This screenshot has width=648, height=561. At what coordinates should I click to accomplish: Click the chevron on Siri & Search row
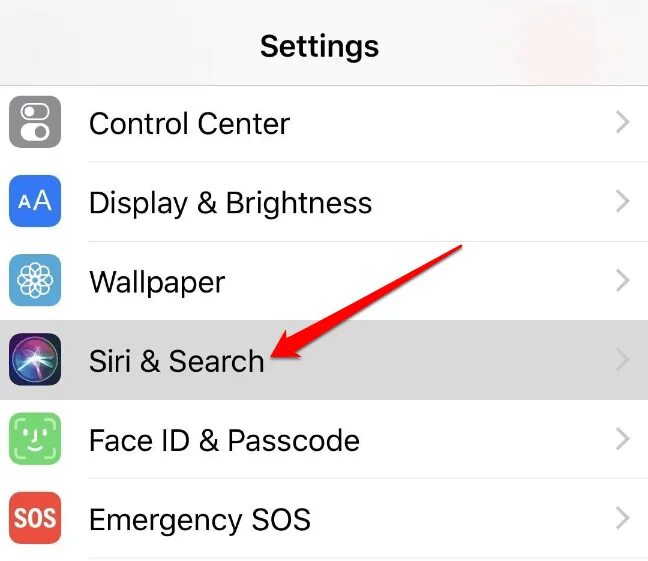pos(622,360)
